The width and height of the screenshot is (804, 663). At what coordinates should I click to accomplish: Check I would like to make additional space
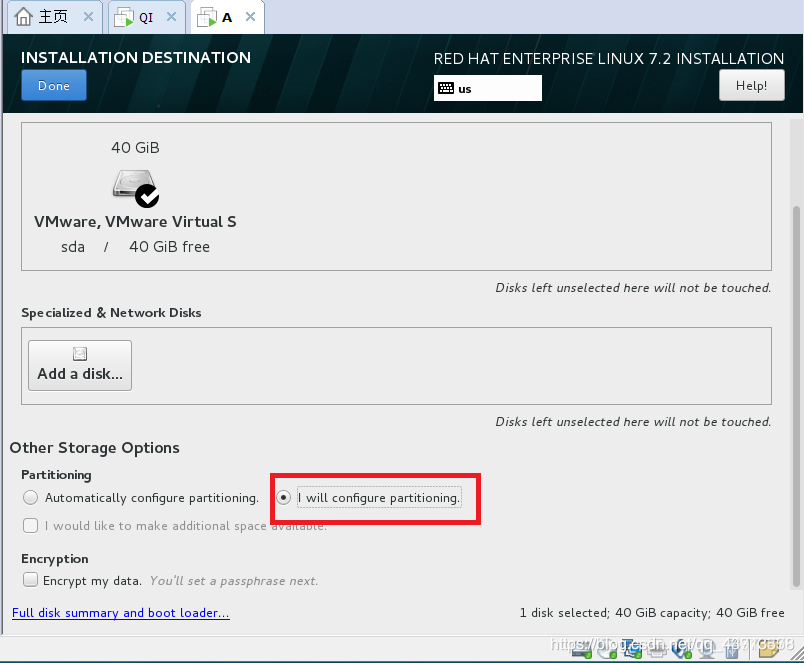pyautogui.click(x=30, y=526)
